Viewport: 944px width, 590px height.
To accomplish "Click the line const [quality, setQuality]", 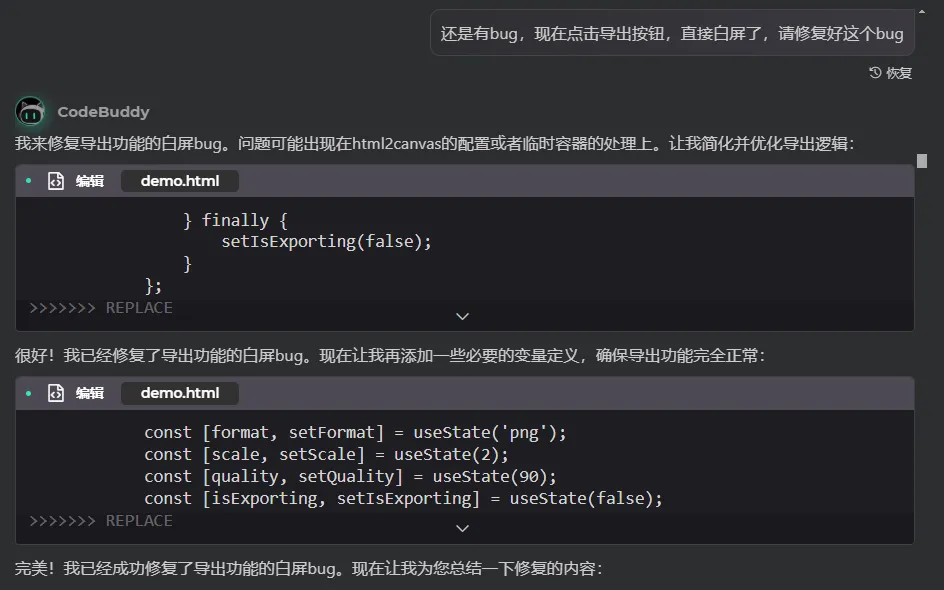I will pyautogui.click(x=350, y=476).
